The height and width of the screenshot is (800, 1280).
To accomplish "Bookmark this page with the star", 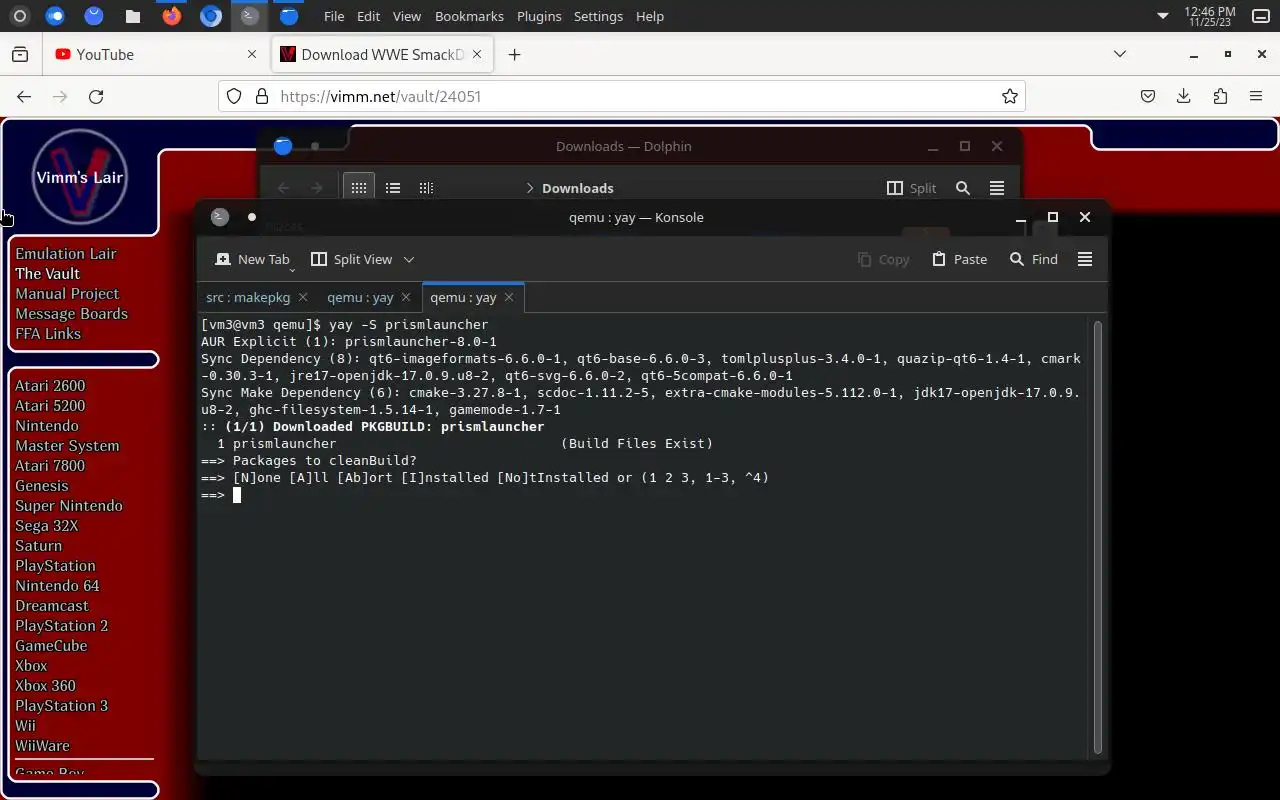I will click(1010, 96).
